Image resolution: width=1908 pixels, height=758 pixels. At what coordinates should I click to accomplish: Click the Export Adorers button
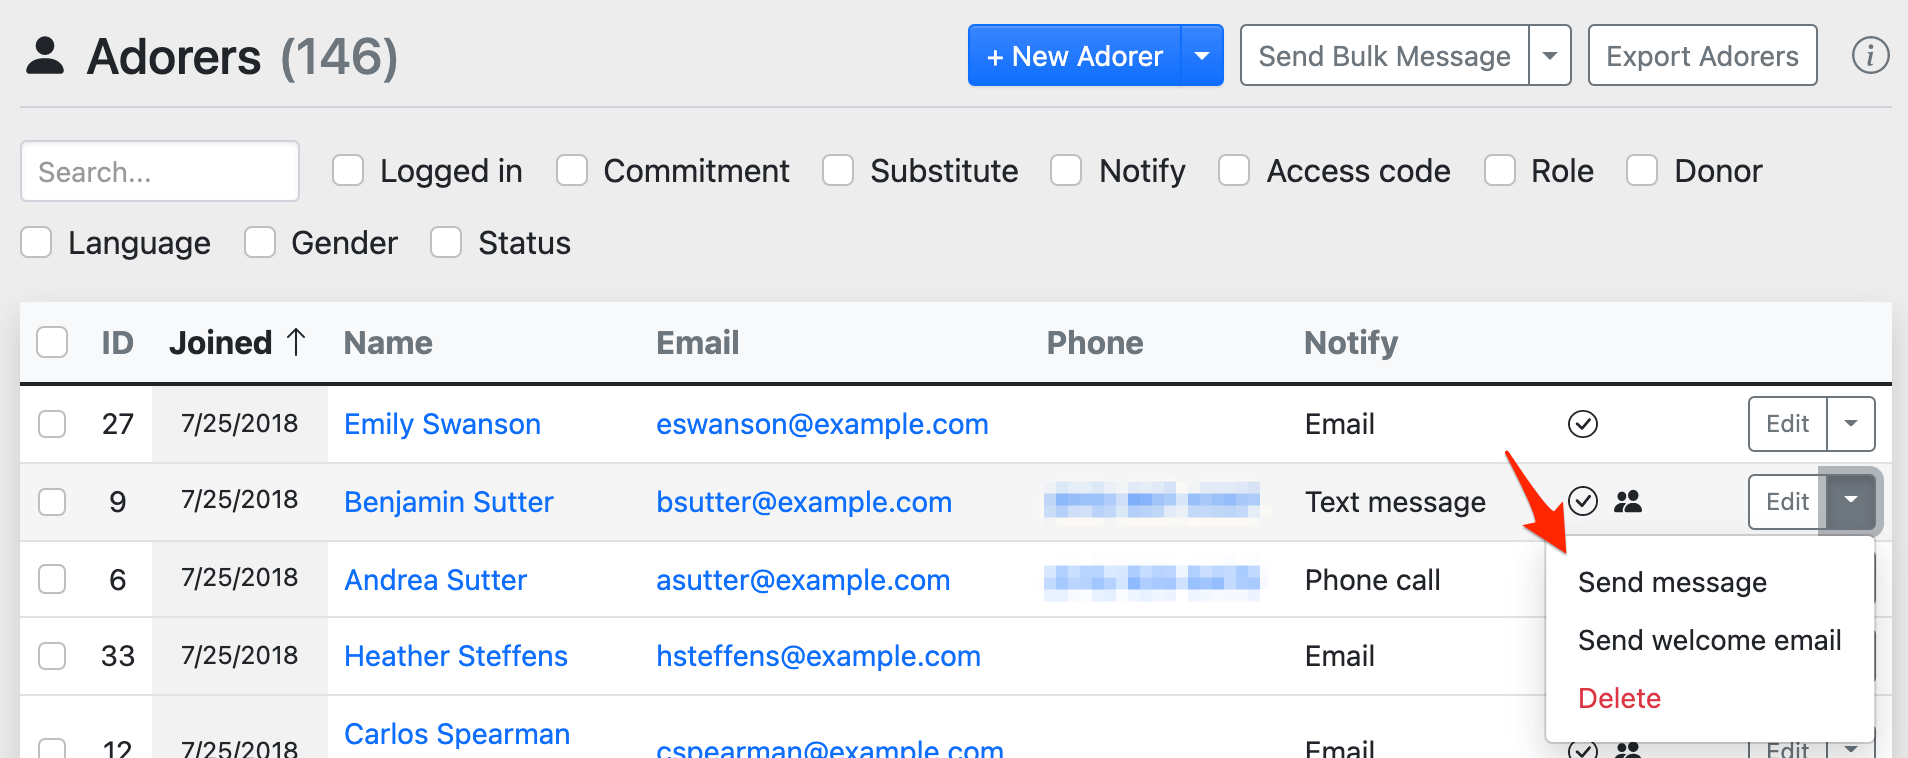(1702, 56)
